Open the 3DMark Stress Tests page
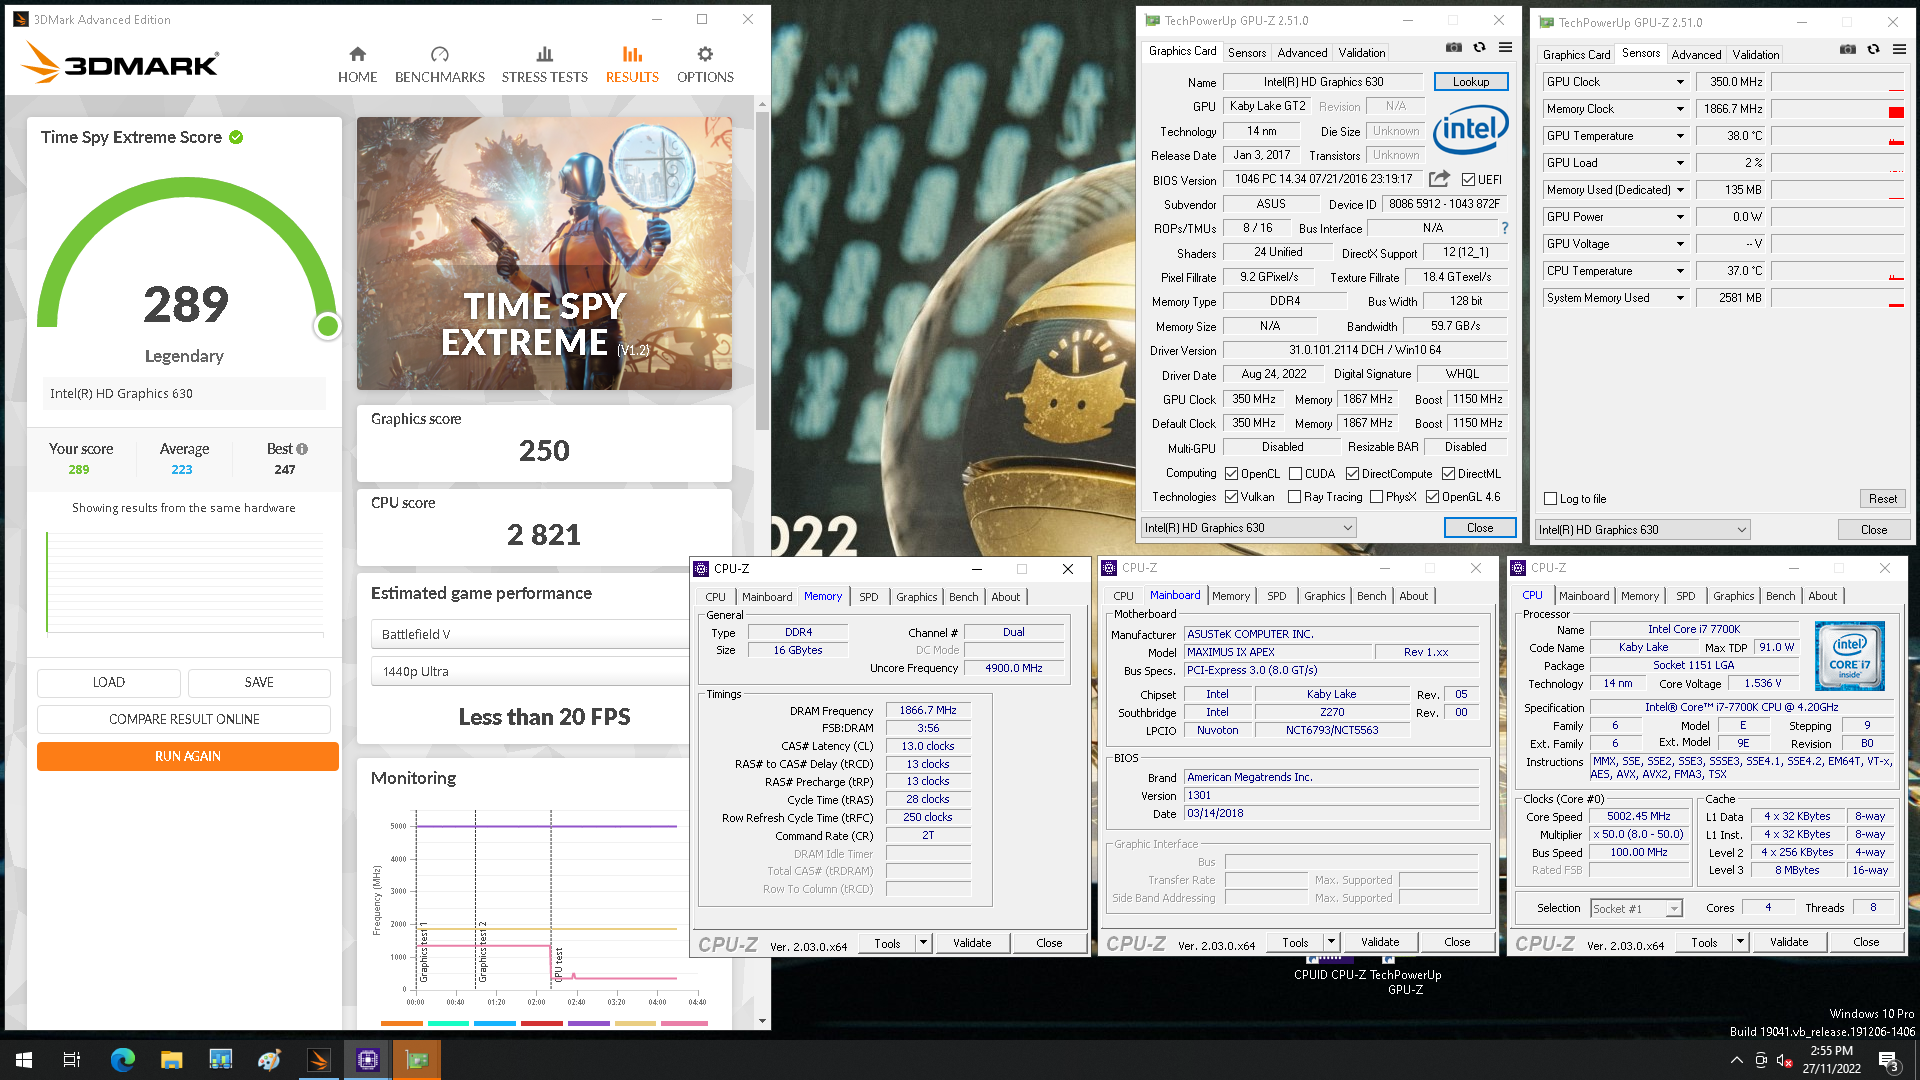 click(x=544, y=64)
